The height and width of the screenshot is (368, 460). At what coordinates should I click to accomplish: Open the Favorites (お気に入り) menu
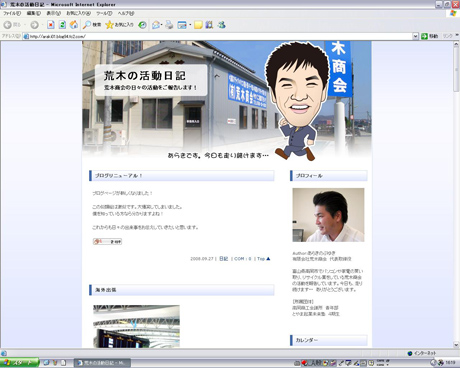(78, 13)
